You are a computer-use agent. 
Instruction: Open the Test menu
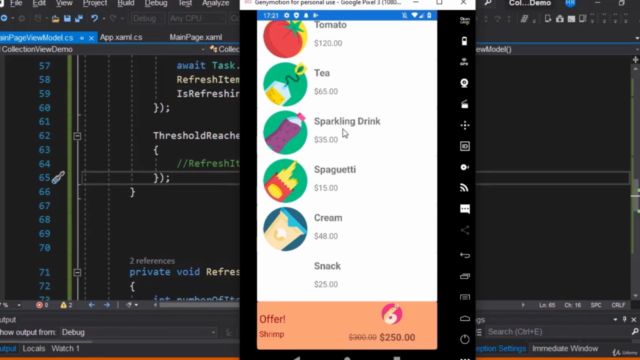tap(185, 3)
